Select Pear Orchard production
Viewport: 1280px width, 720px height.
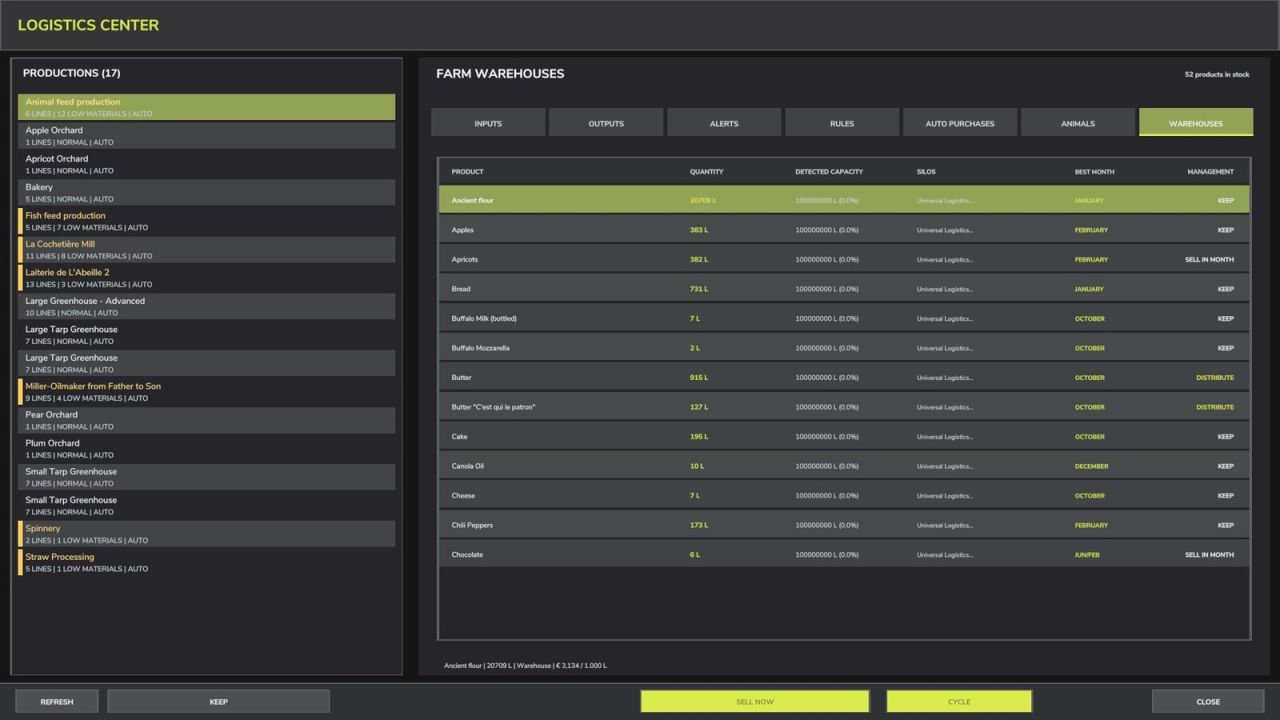click(x=206, y=420)
